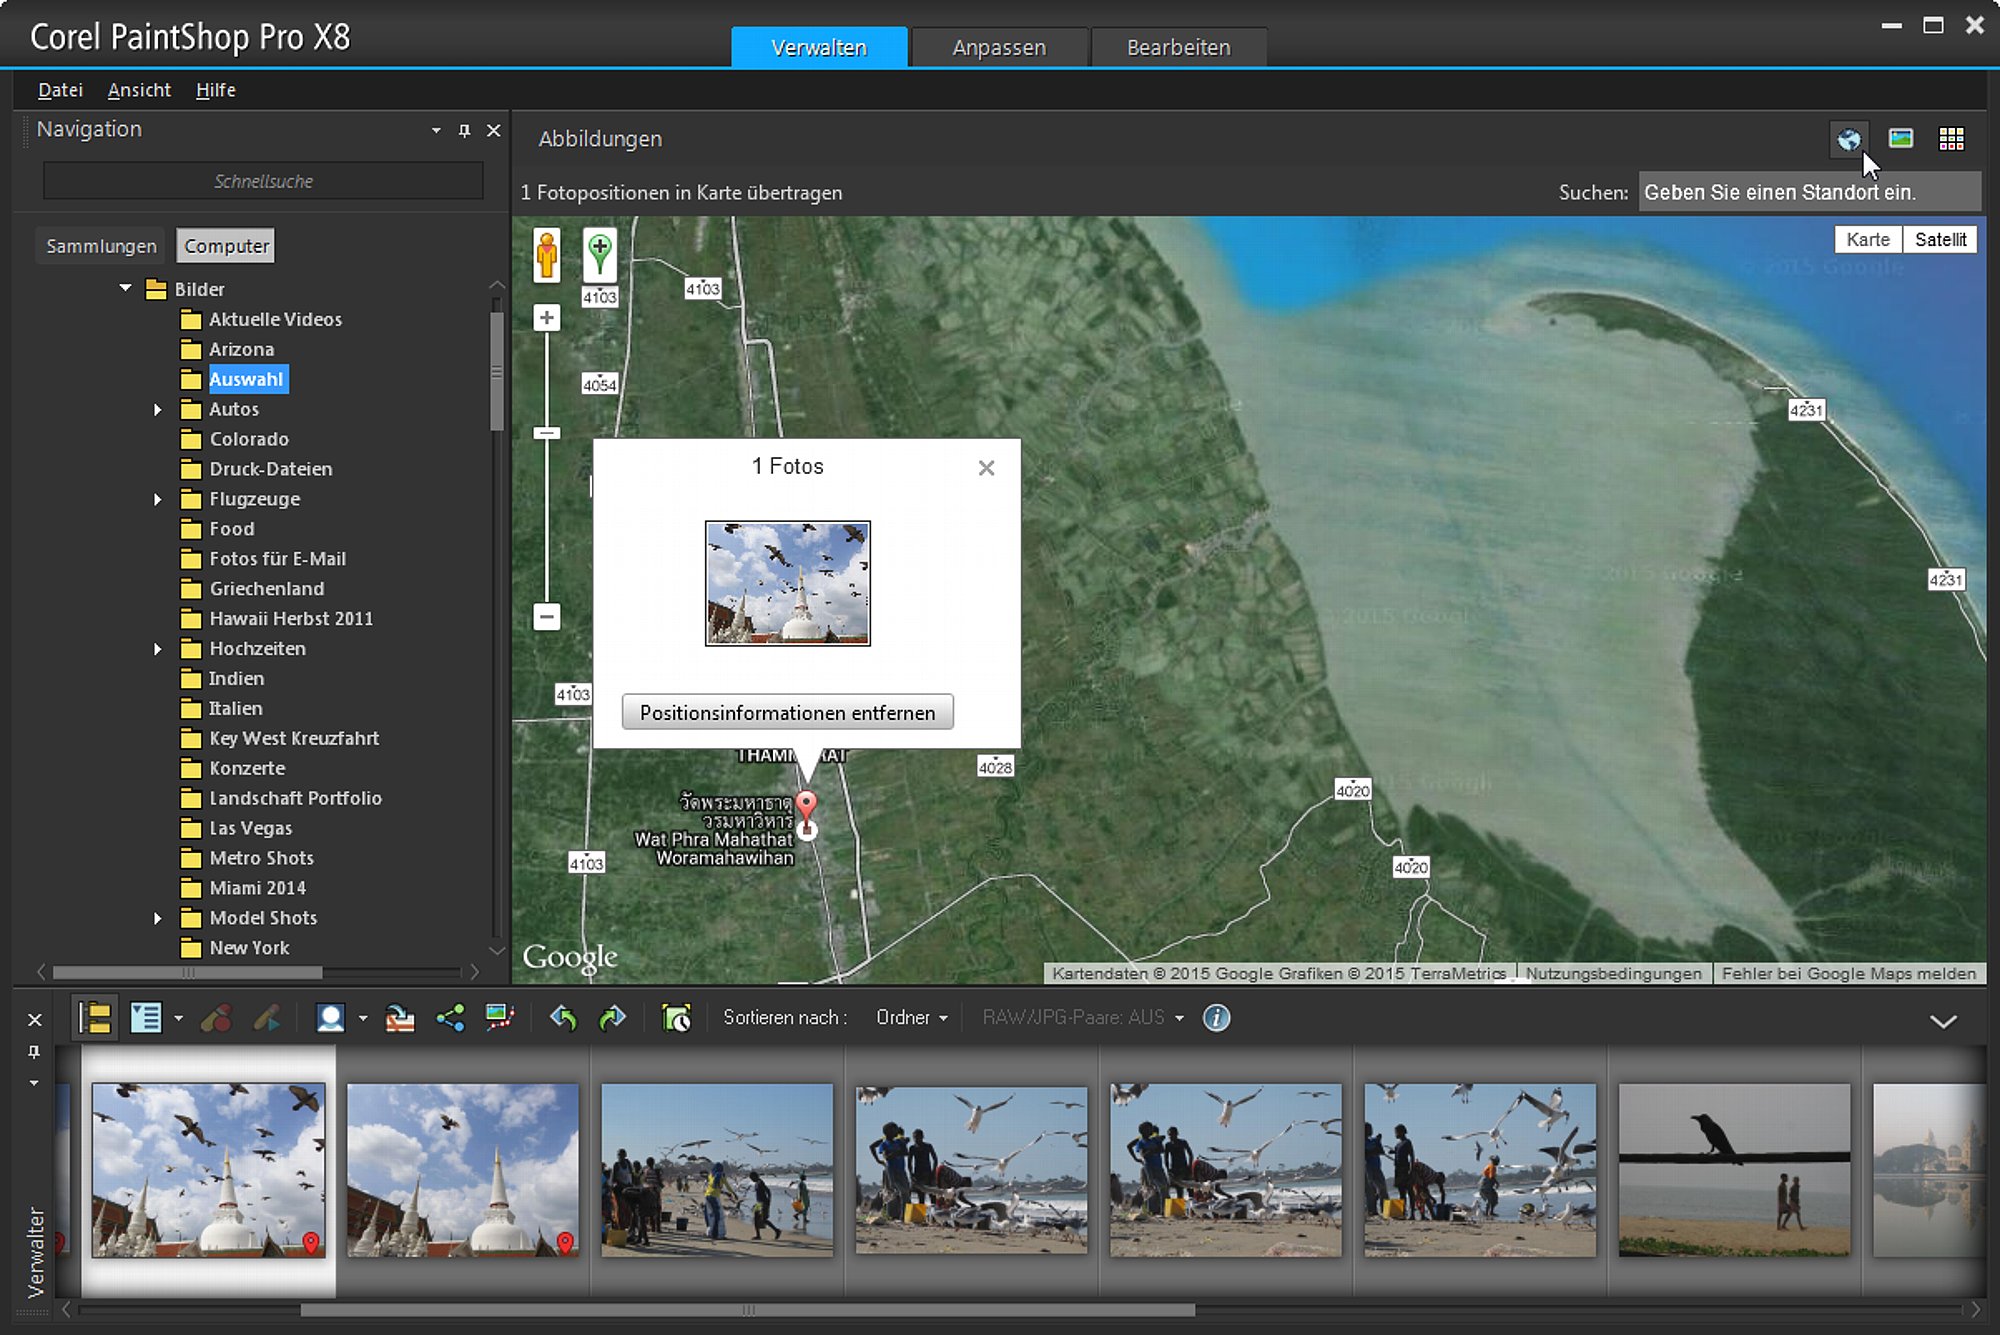
Task: Zoom in on the map with plus
Action: [x=546, y=318]
